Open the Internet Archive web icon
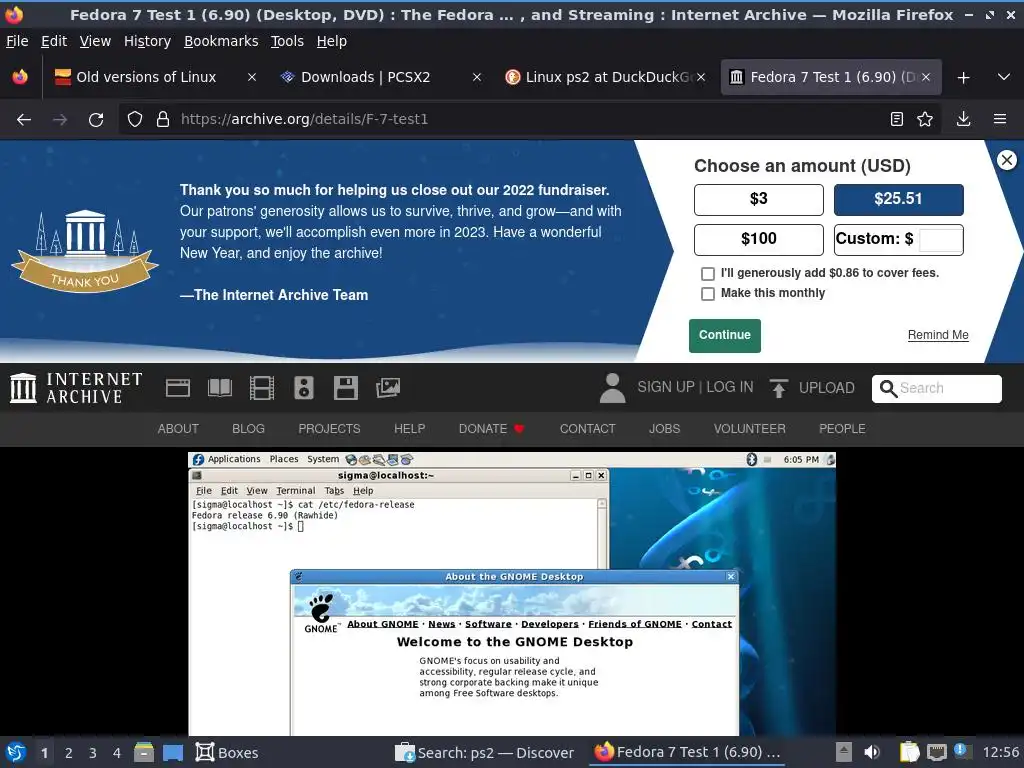1024x768 pixels. 178,388
